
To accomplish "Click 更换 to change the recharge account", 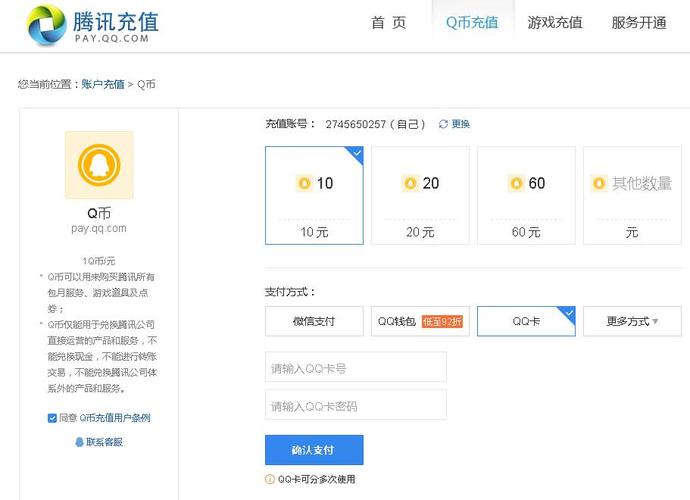I will (461, 124).
